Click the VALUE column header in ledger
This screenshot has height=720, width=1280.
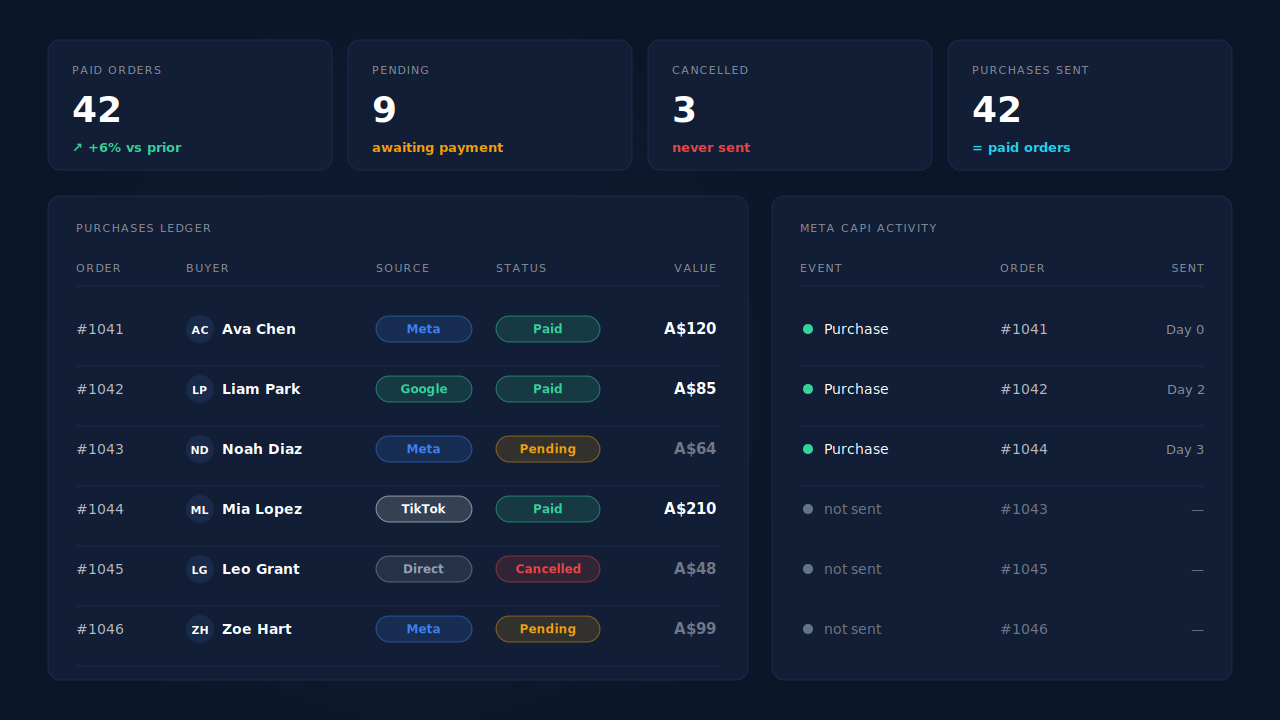click(x=695, y=268)
